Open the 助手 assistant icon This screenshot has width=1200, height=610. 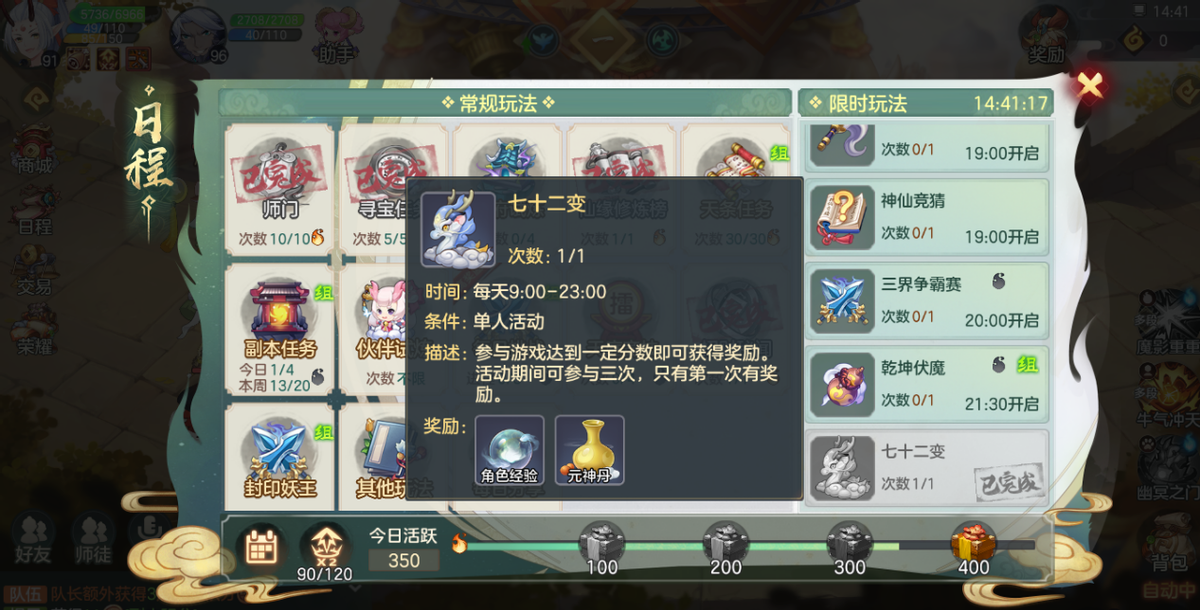pos(335,35)
